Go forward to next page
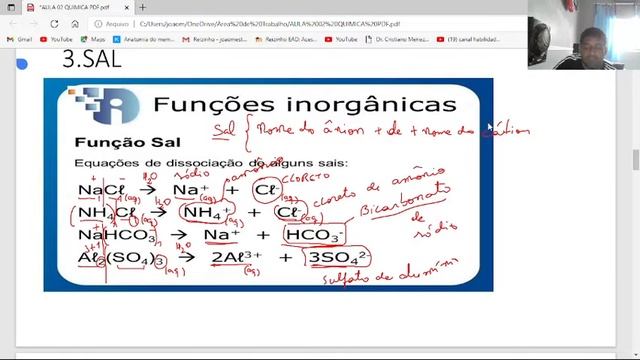The width and height of the screenshot is (640, 360). pos(34,24)
